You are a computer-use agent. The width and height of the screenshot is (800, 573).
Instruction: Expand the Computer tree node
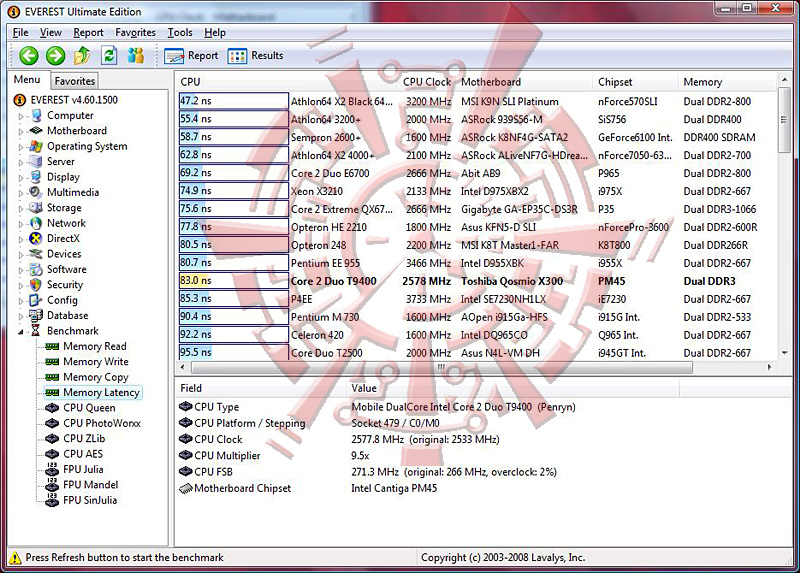21,116
